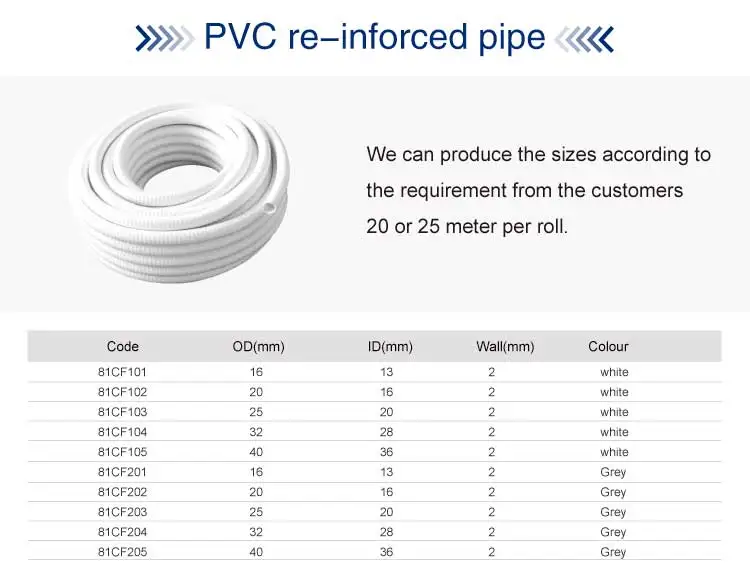This screenshot has height=577, width=750.
Task: Click the PVC re-inforced pipe title
Action: 375,37
